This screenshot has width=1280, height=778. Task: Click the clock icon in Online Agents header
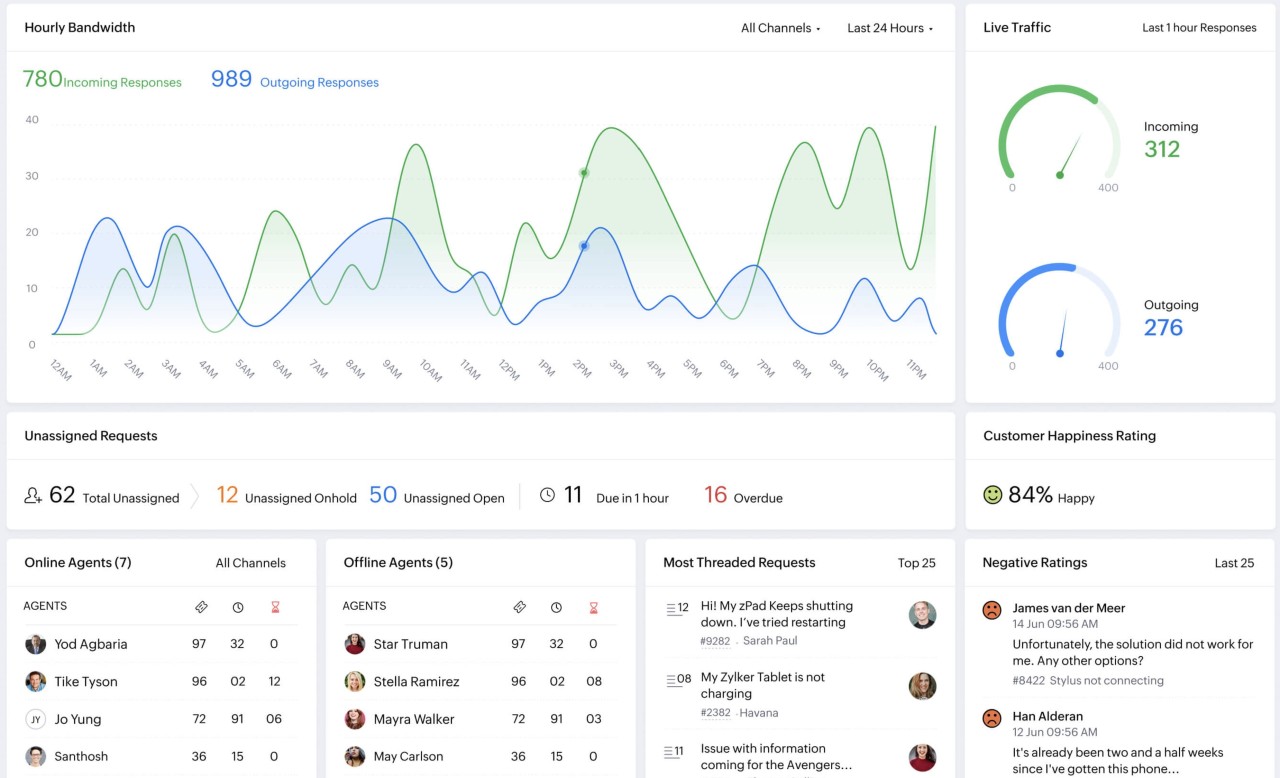[x=238, y=606]
